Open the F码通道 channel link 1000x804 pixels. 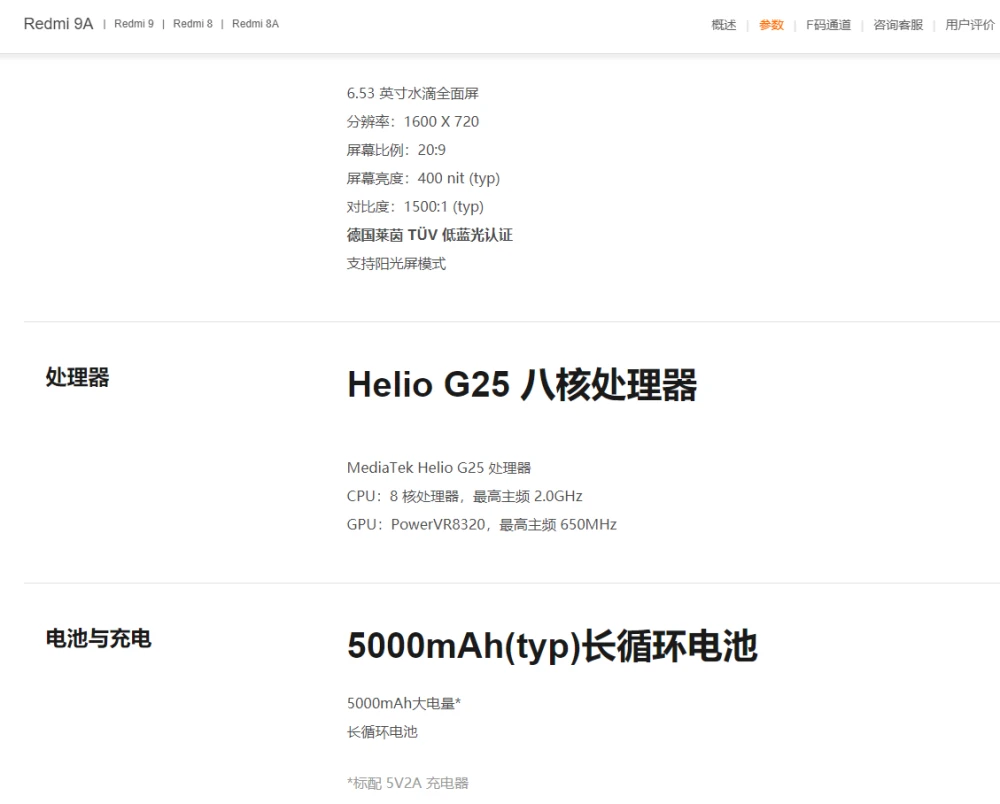click(829, 25)
